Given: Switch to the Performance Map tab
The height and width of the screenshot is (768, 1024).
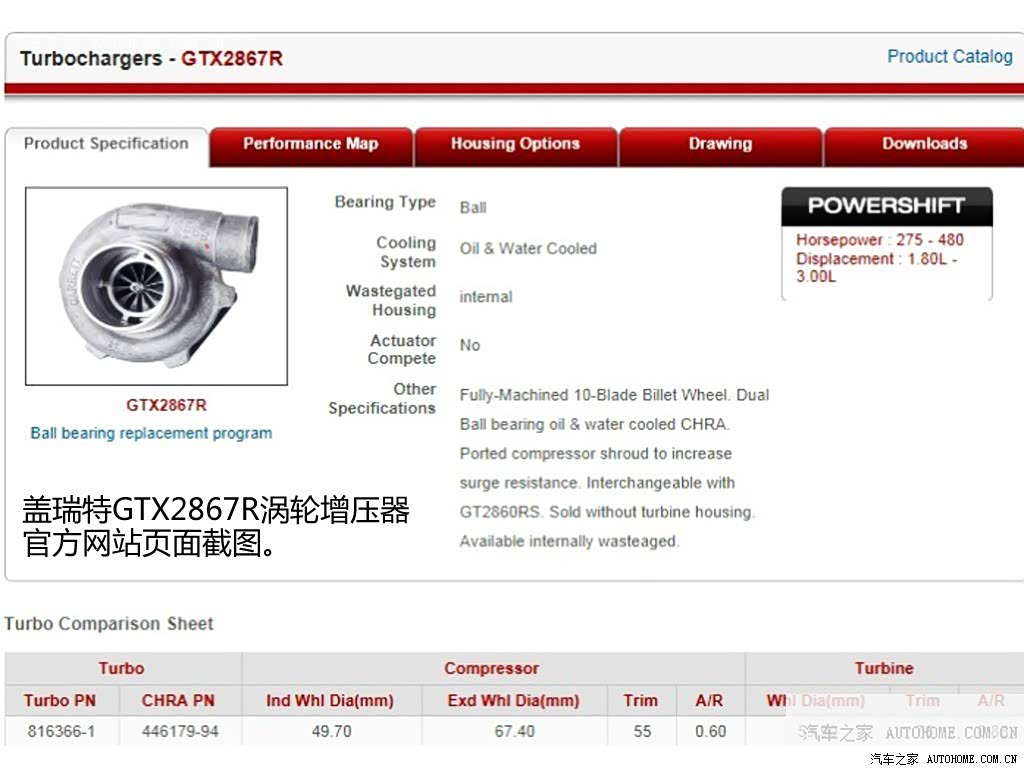Looking at the screenshot, I should pyautogui.click(x=311, y=144).
